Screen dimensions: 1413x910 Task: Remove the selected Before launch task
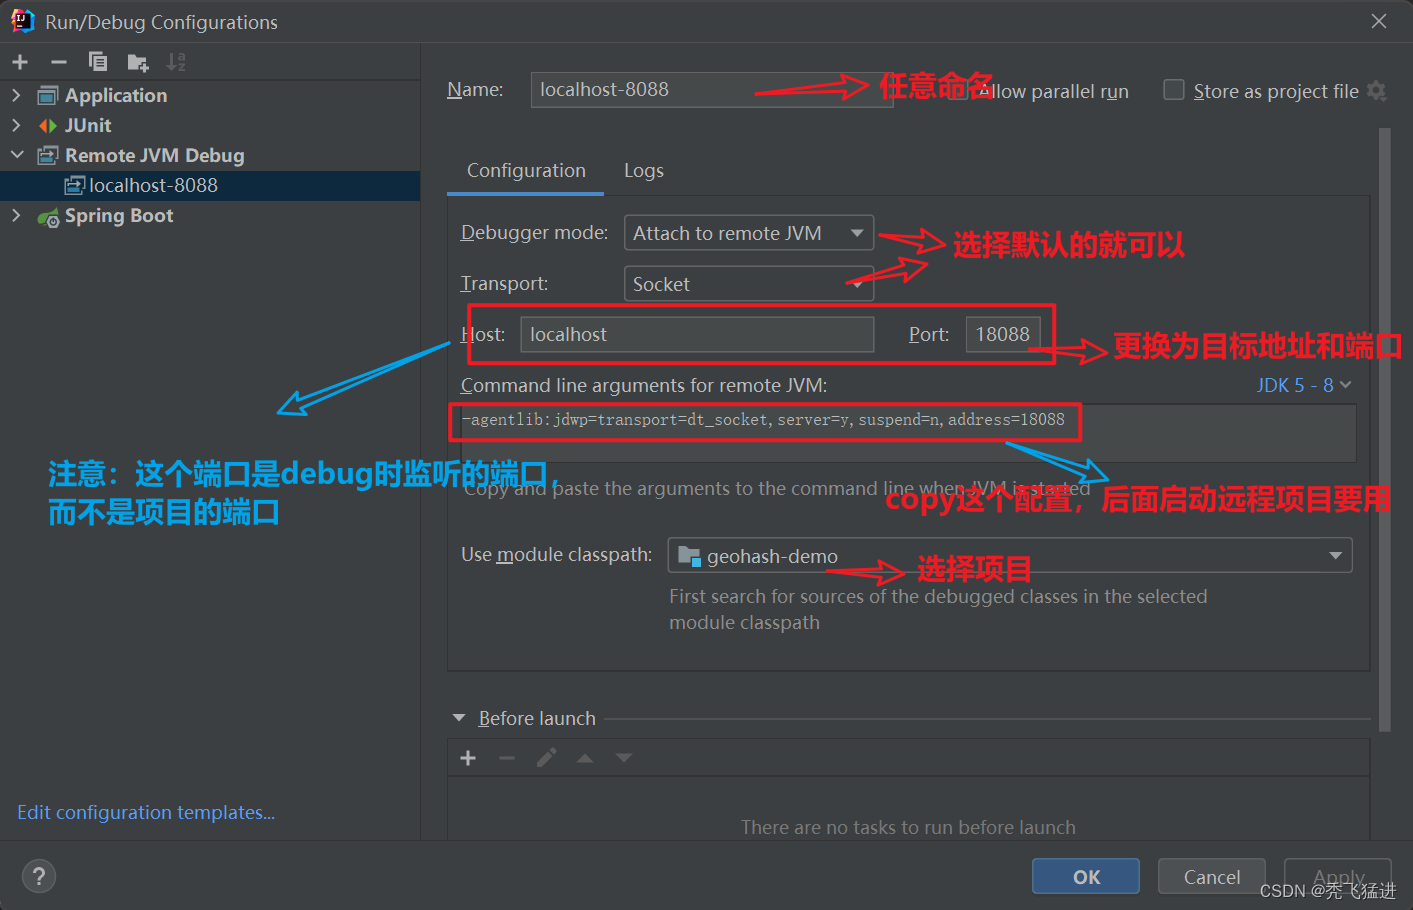click(507, 758)
